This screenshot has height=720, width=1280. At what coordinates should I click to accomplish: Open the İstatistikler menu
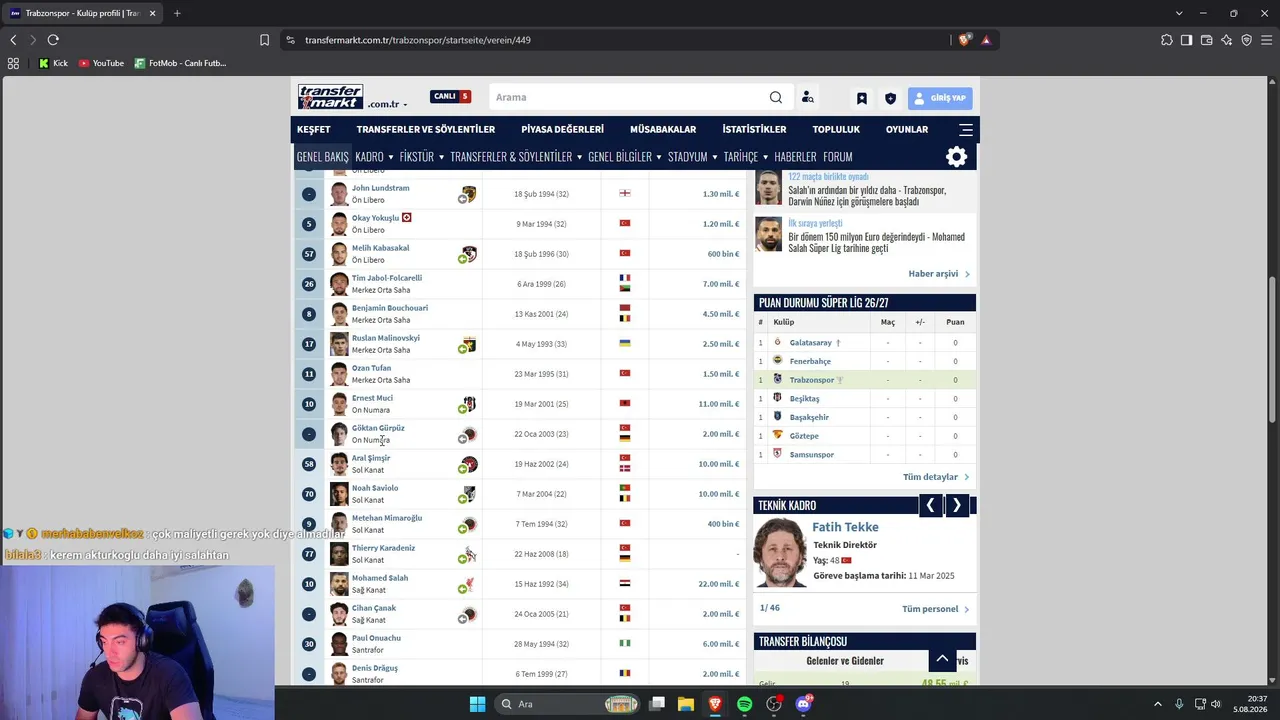[x=754, y=129]
